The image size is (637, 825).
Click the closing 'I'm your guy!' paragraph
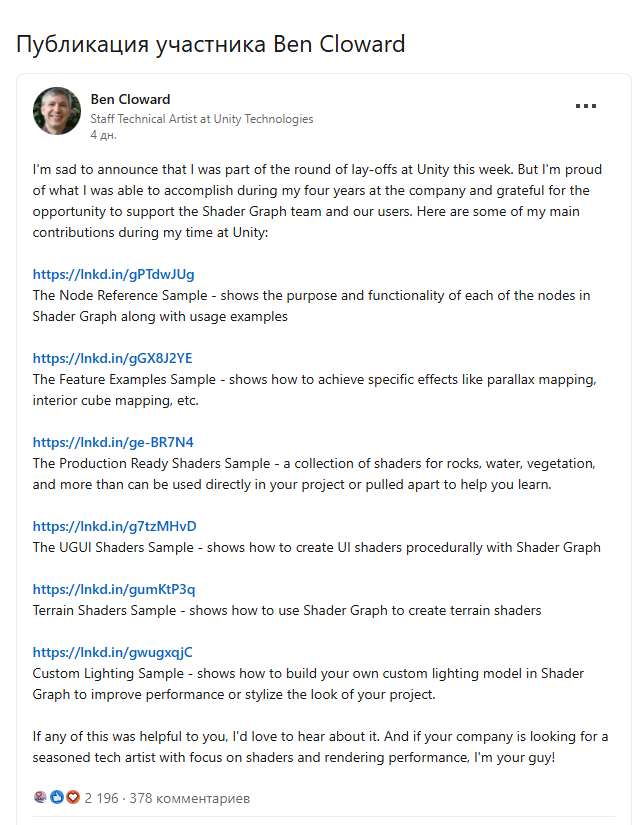(320, 747)
